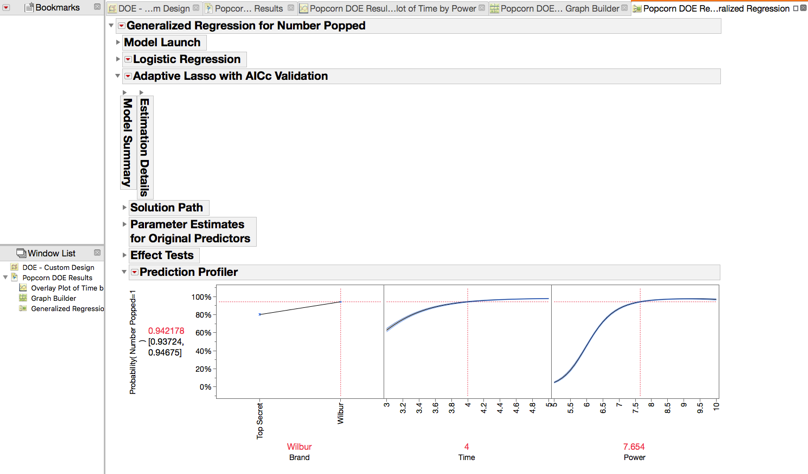Open the Prediction Profiler red triangle menu
808x474 pixels.
tap(134, 272)
